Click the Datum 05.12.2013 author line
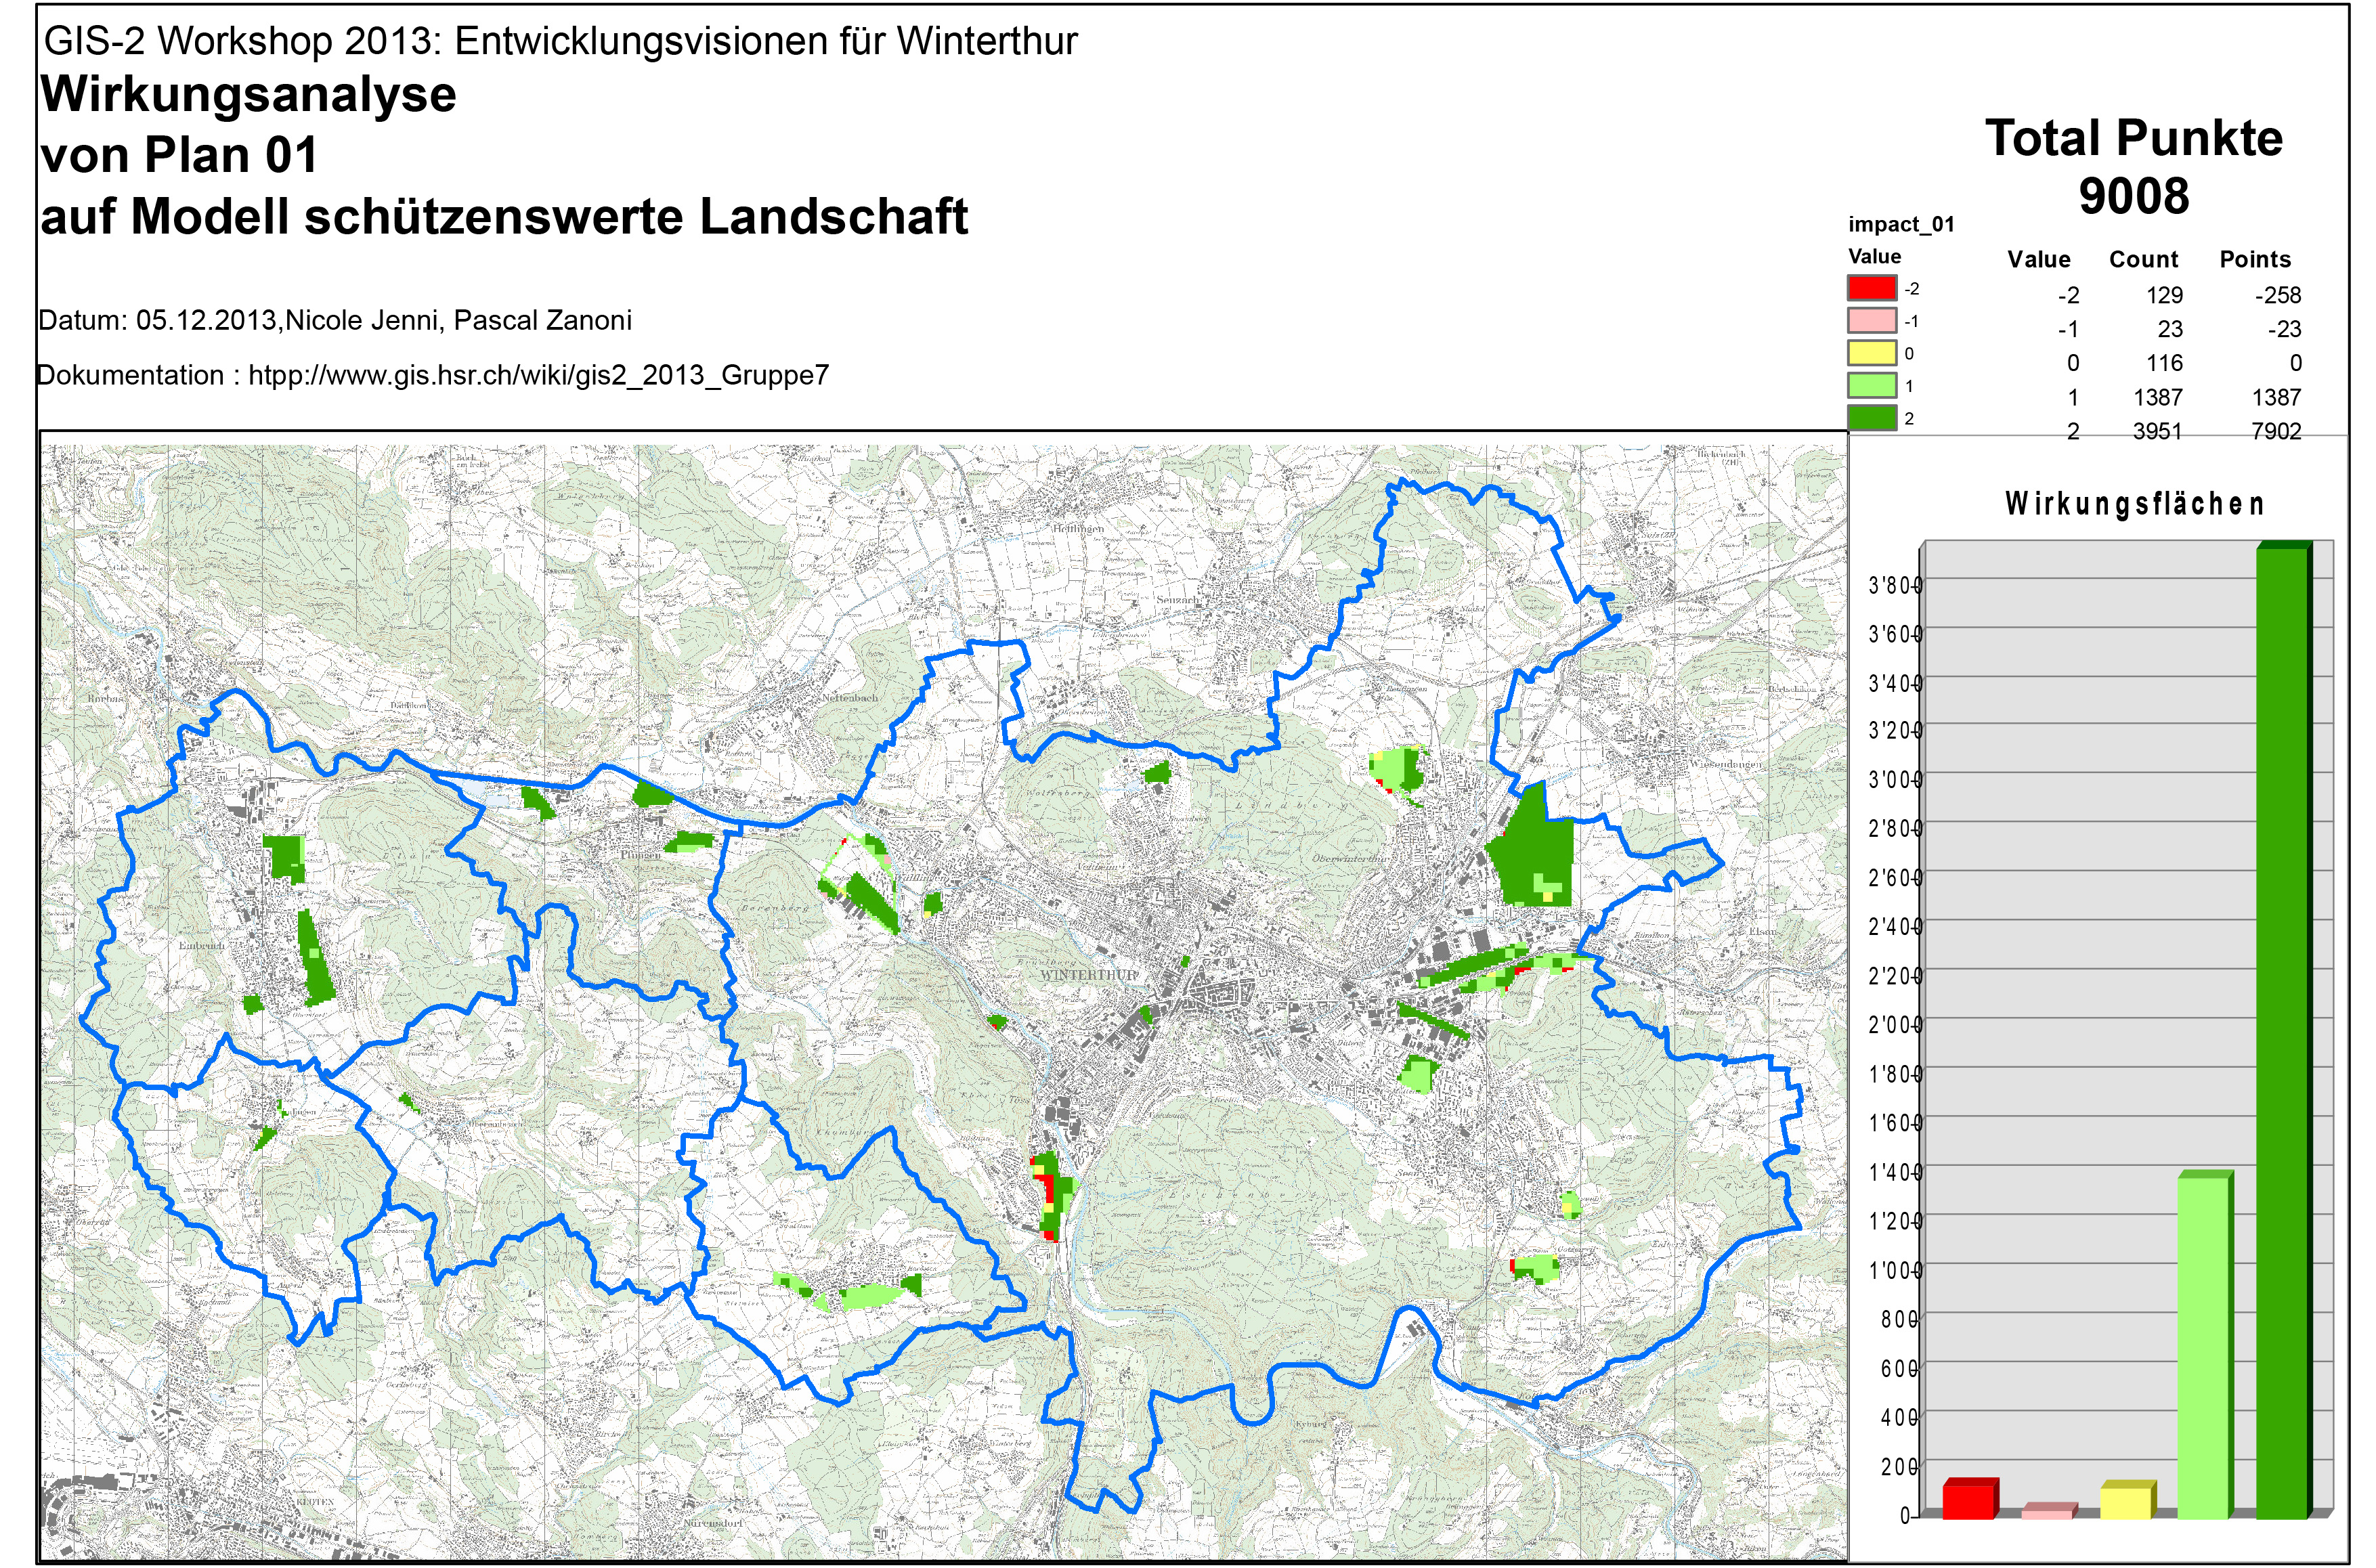 click(x=335, y=321)
